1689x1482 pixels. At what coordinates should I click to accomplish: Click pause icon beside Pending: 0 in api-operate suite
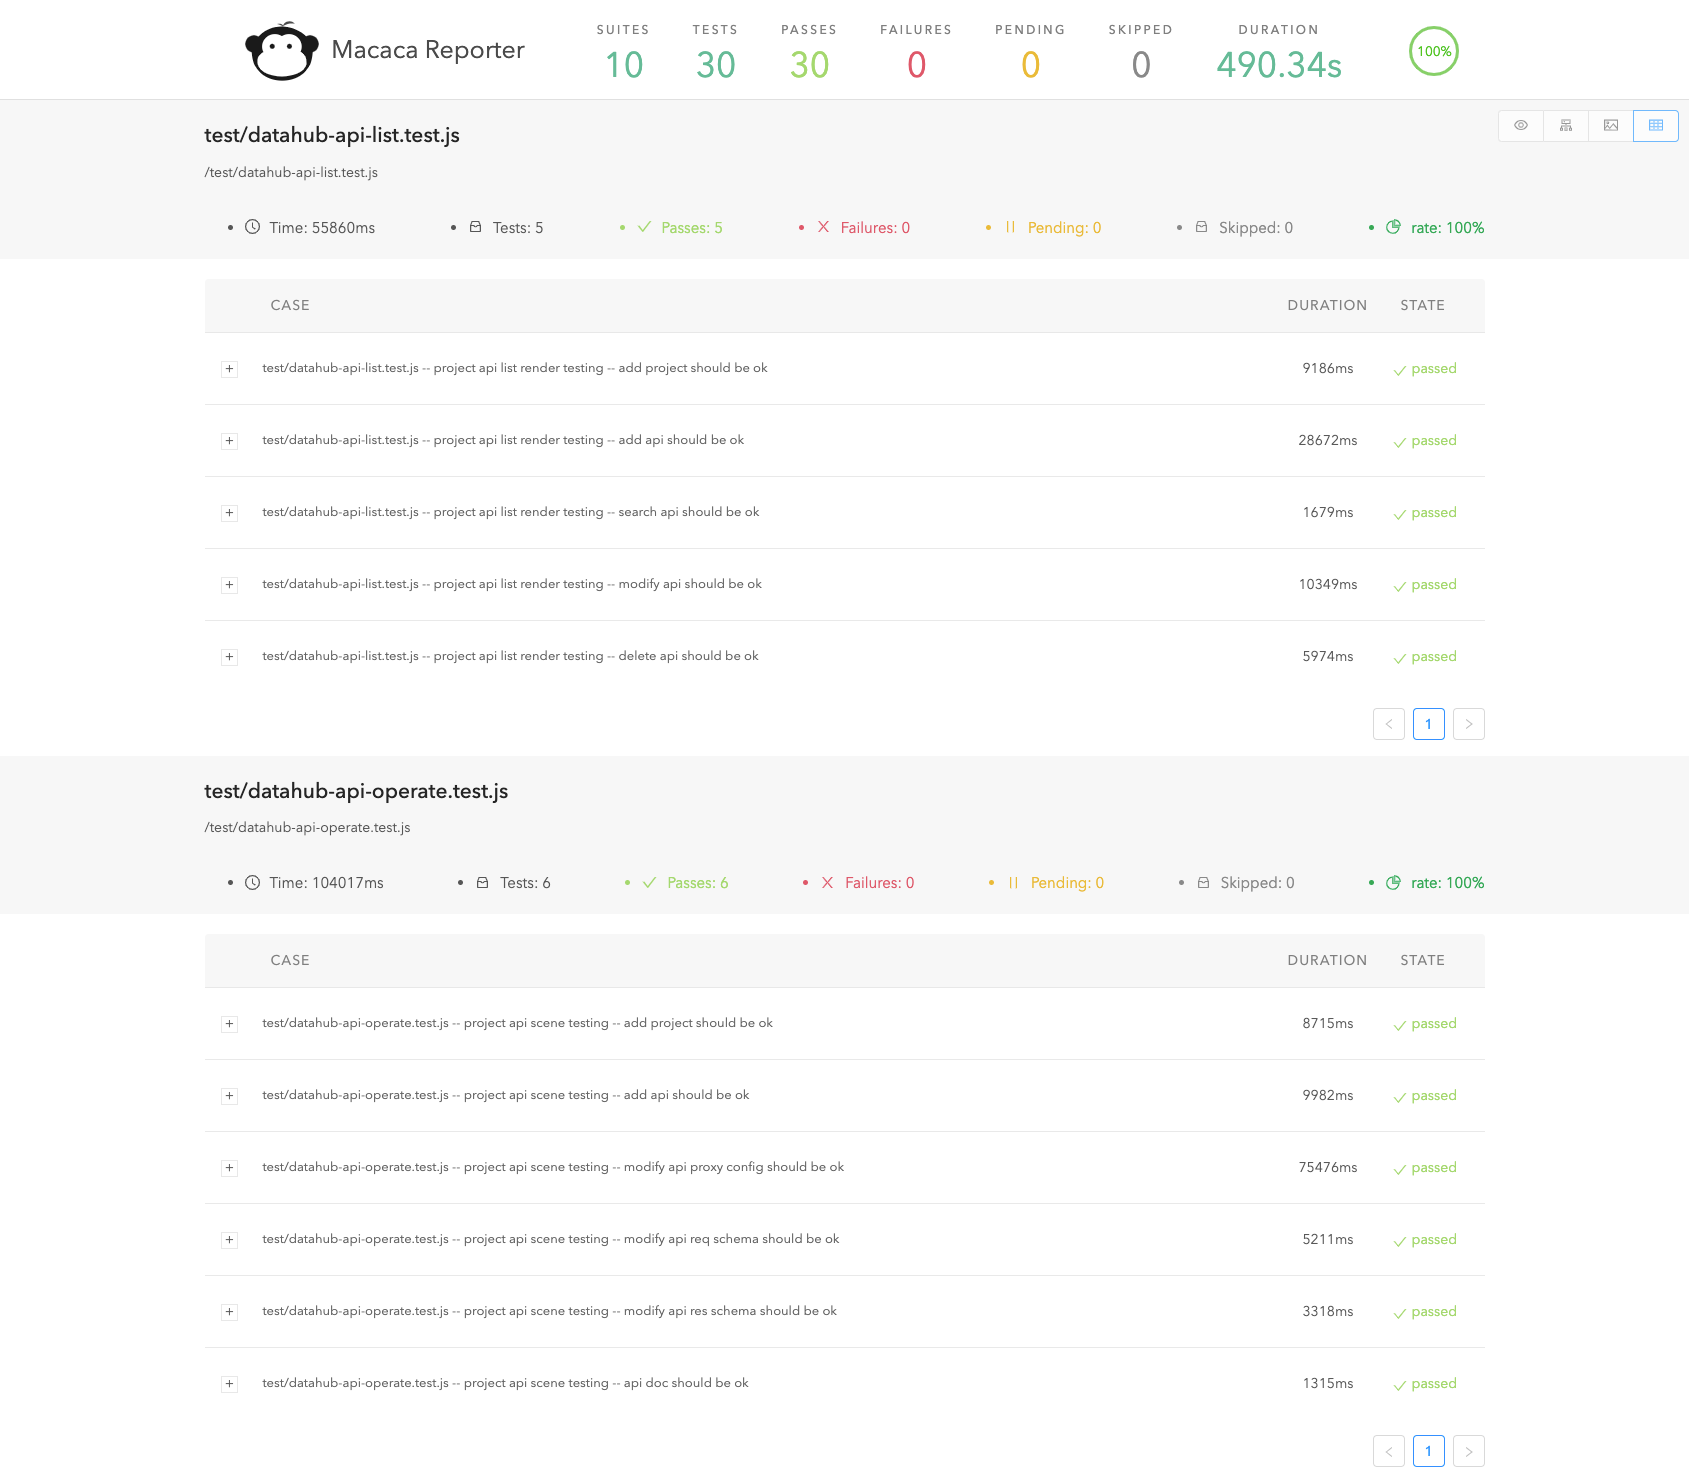pos(1013,882)
